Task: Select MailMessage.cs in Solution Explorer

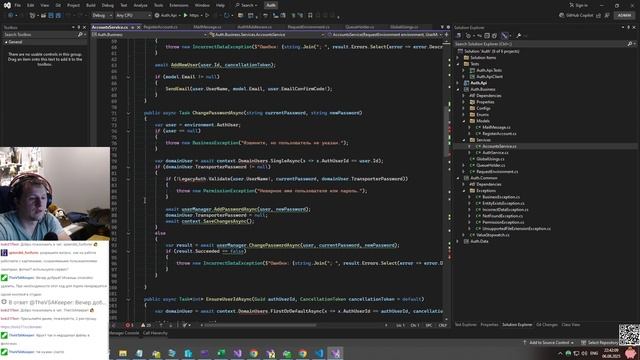Action: 496,127
